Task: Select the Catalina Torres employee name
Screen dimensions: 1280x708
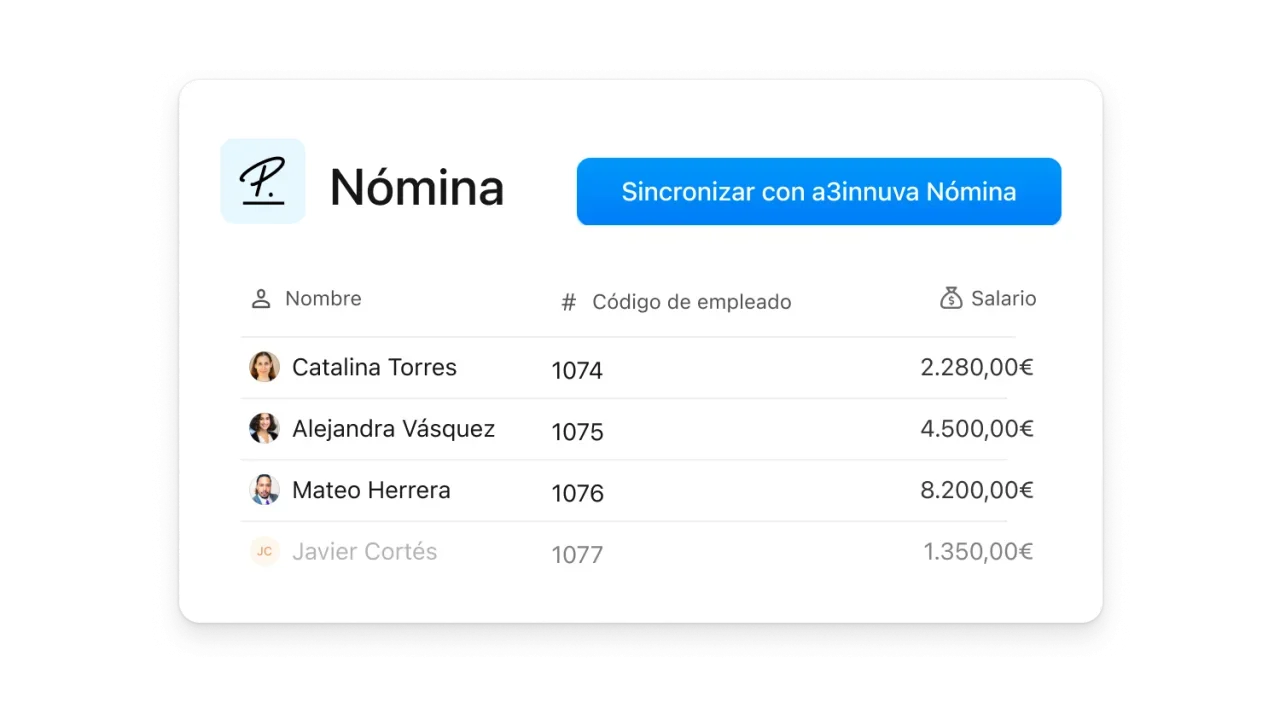Action: [x=374, y=367]
